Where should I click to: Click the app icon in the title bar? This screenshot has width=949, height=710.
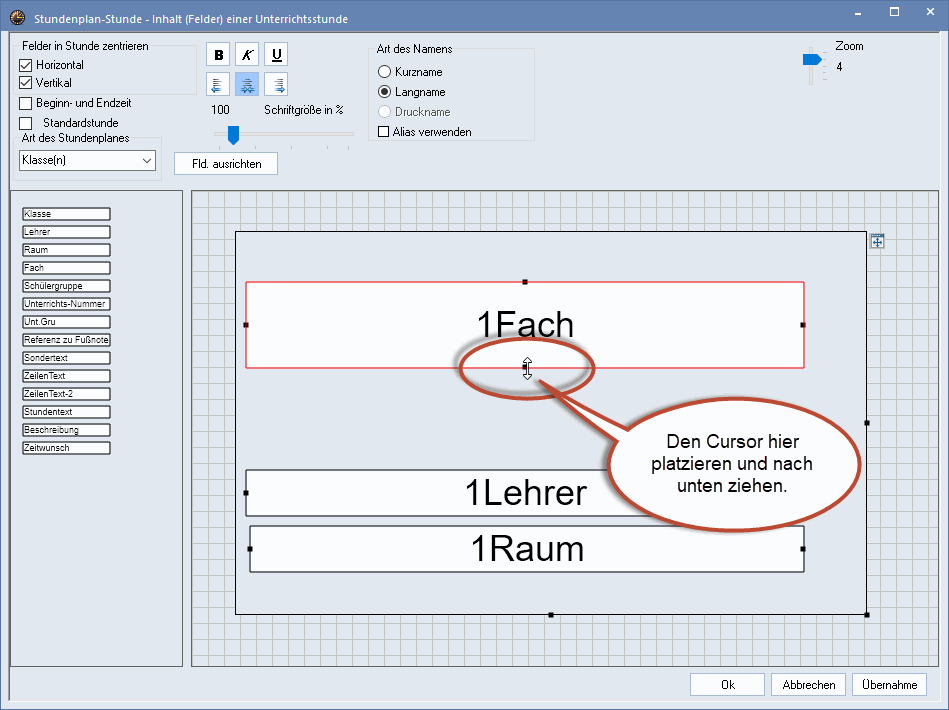tap(18, 18)
